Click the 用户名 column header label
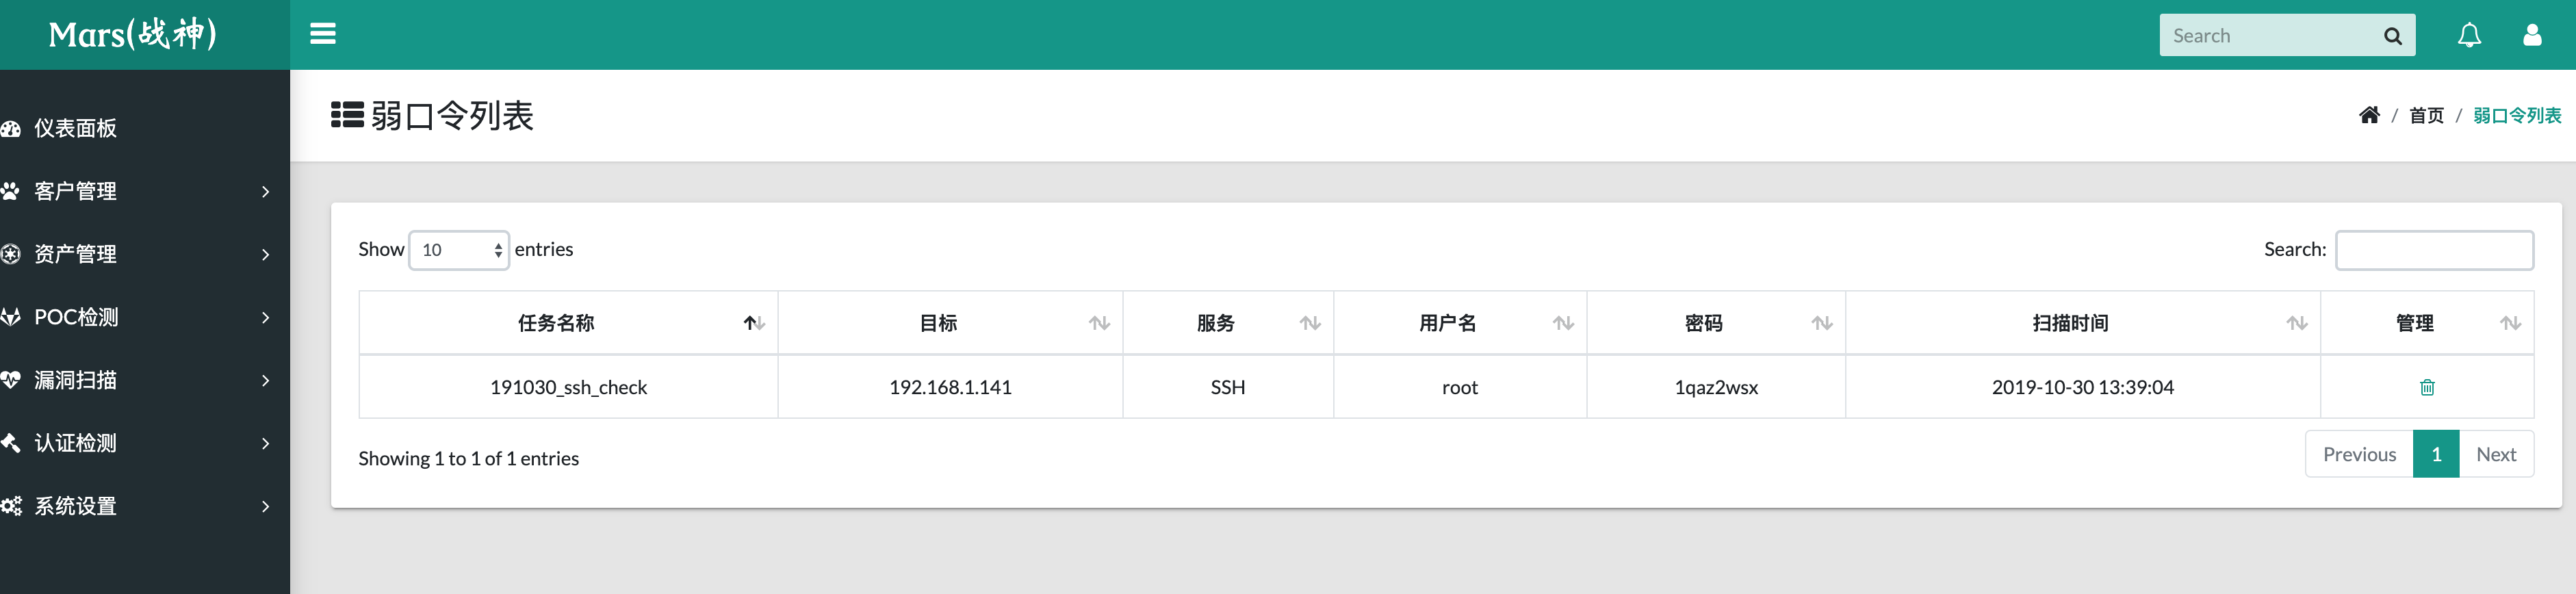2576x594 pixels. pyautogui.click(x=1447, y=323)
